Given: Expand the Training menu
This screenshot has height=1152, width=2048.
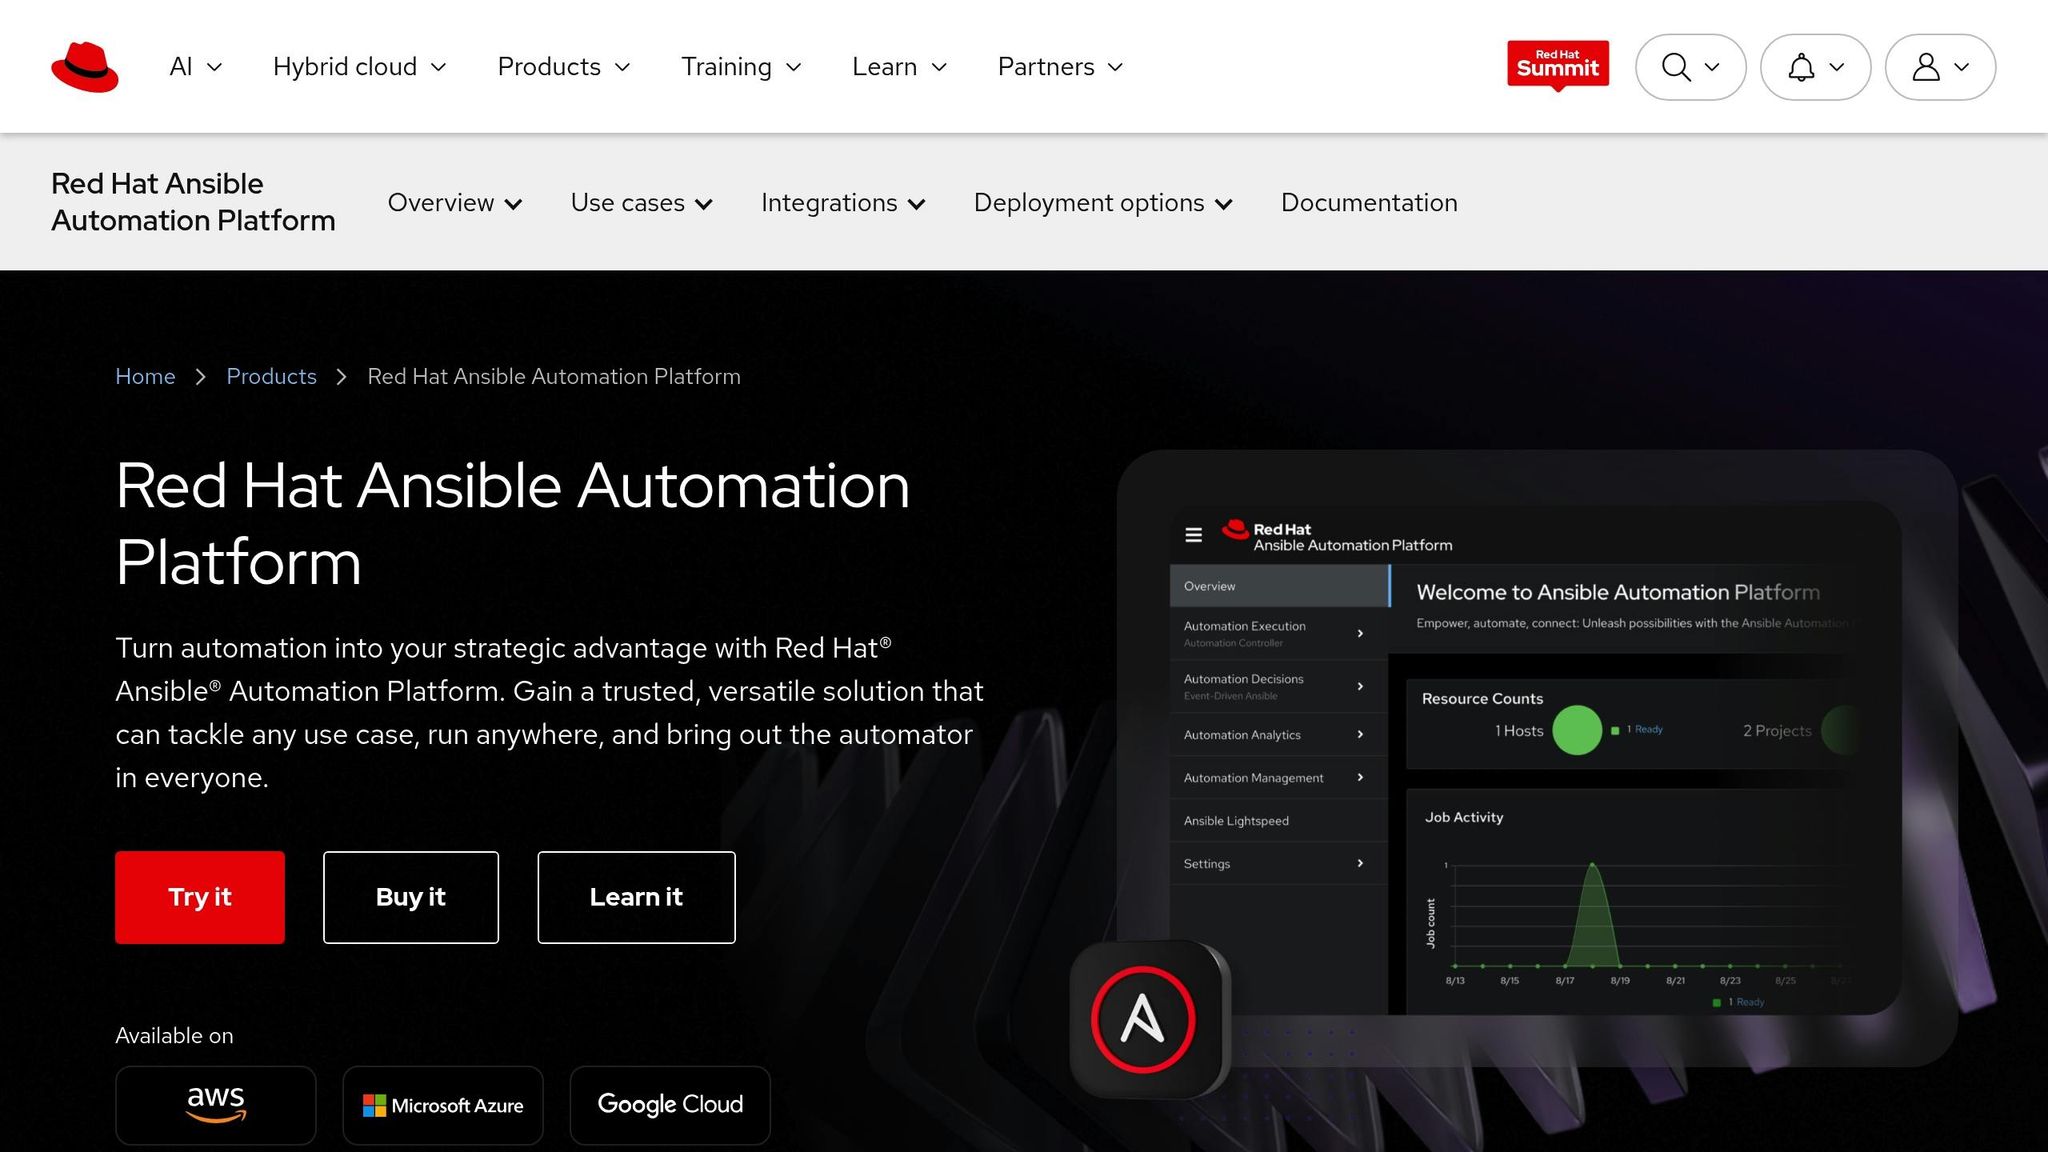Looking at the screenshot, I should (742, 67).
